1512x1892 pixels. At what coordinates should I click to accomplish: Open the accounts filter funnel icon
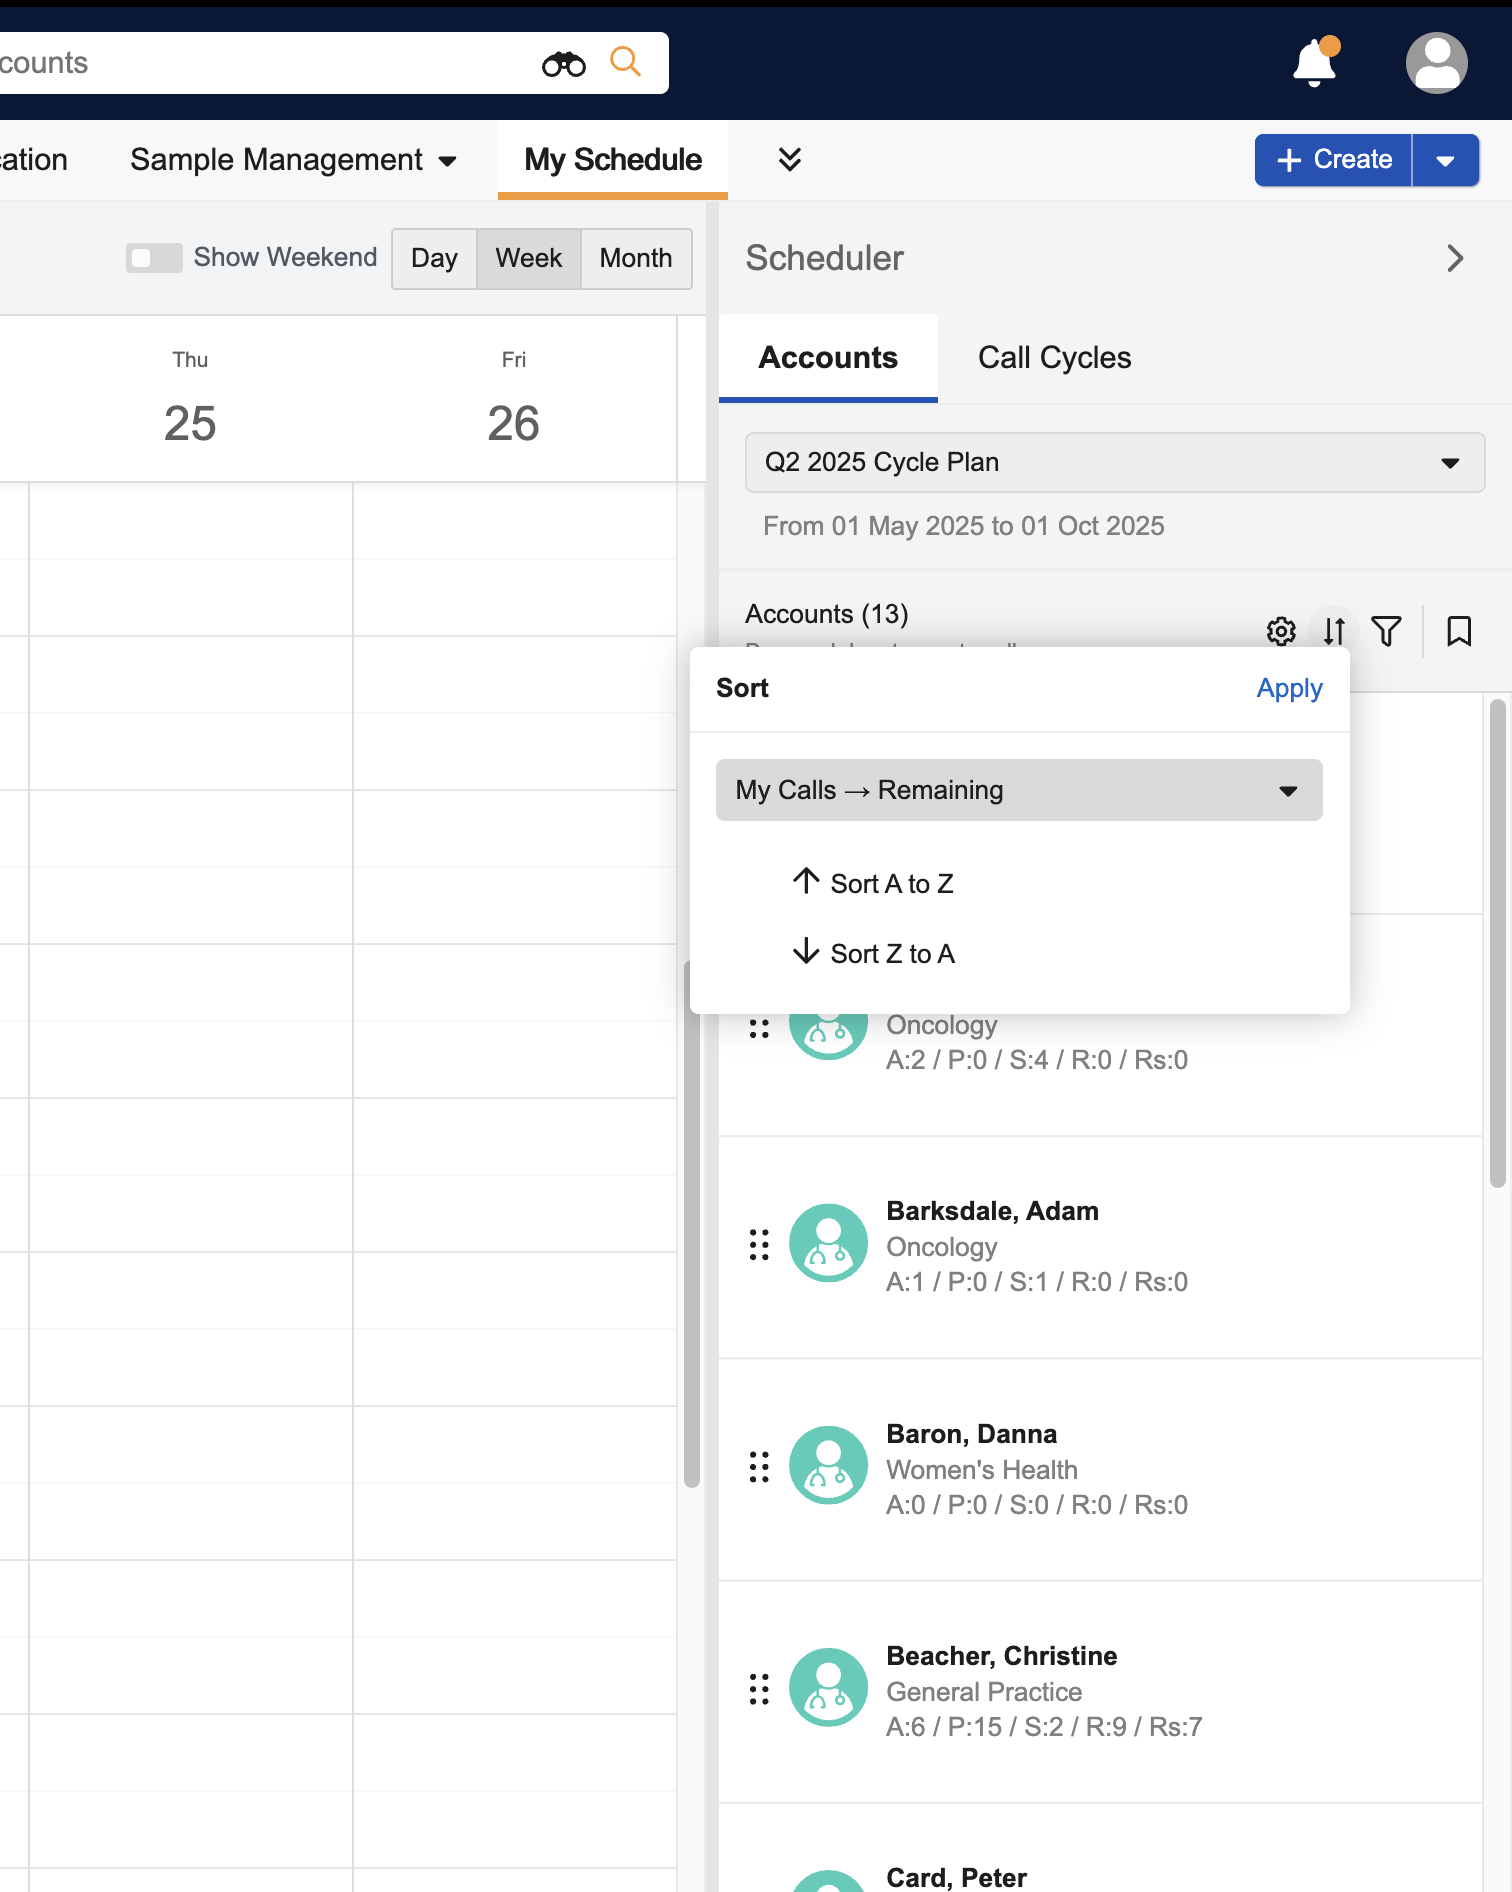1386,631
